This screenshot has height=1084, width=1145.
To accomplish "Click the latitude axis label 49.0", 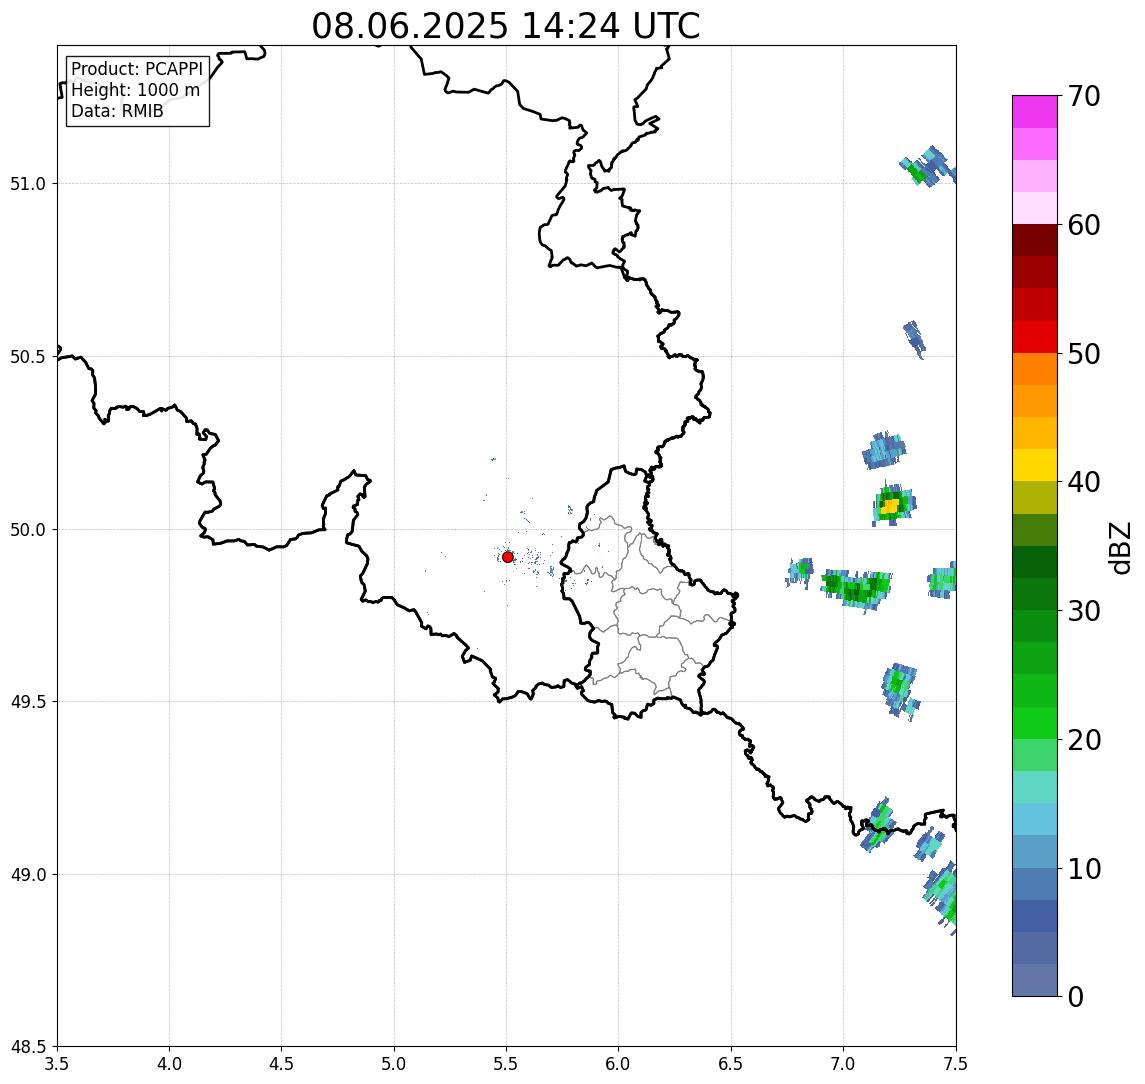I will (x=28, y=874).
